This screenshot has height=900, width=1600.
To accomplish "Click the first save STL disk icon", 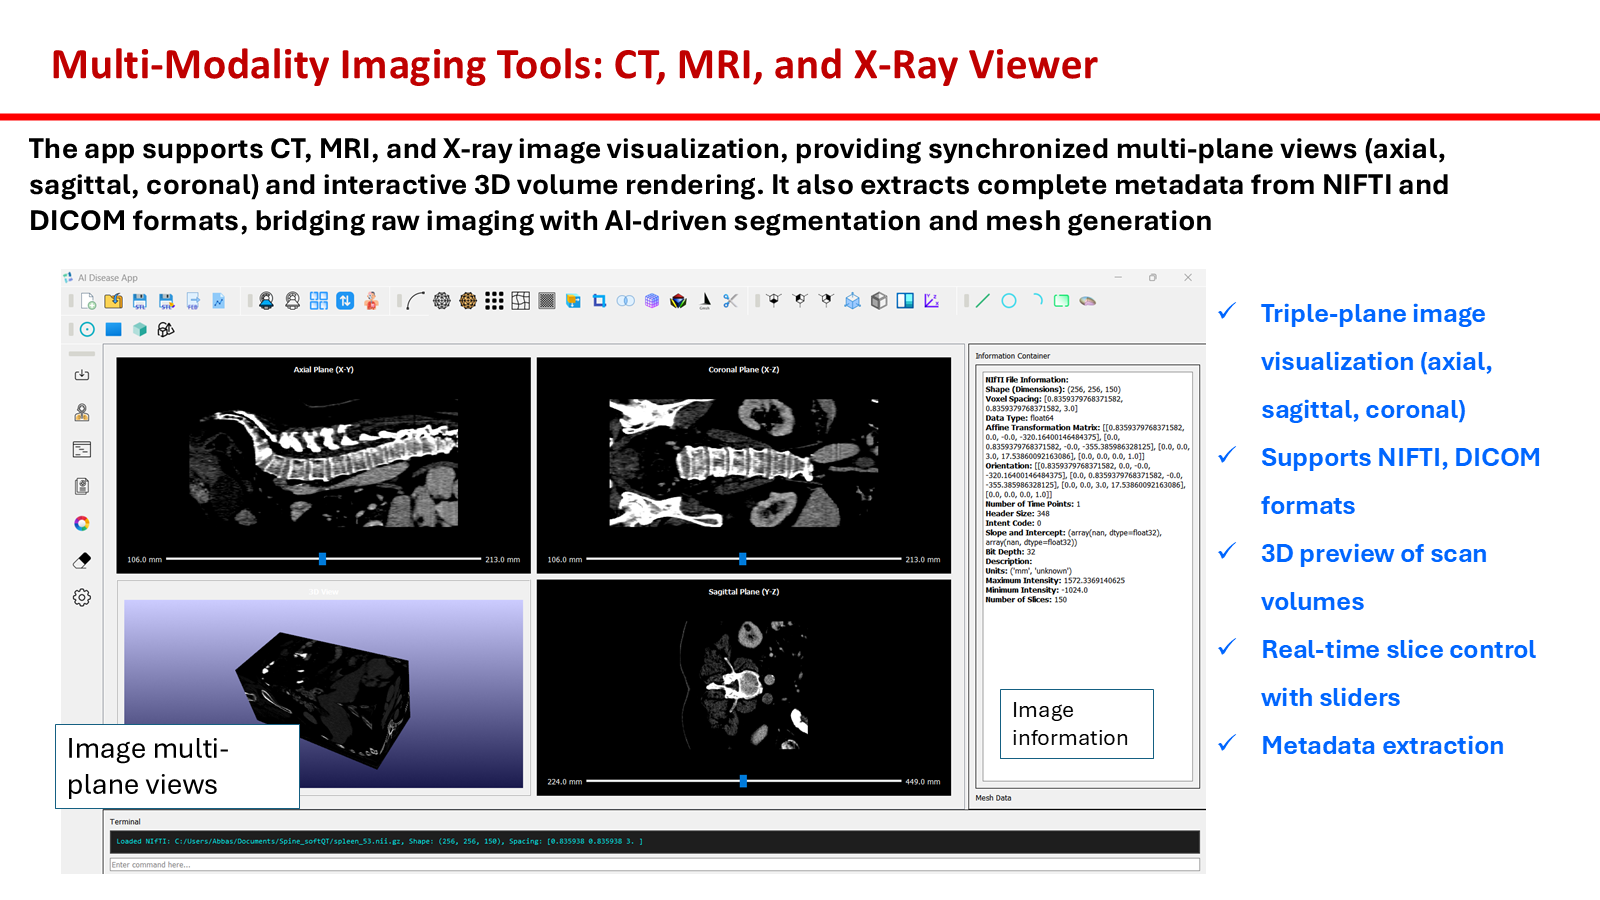I will click(x=140, y=301).
